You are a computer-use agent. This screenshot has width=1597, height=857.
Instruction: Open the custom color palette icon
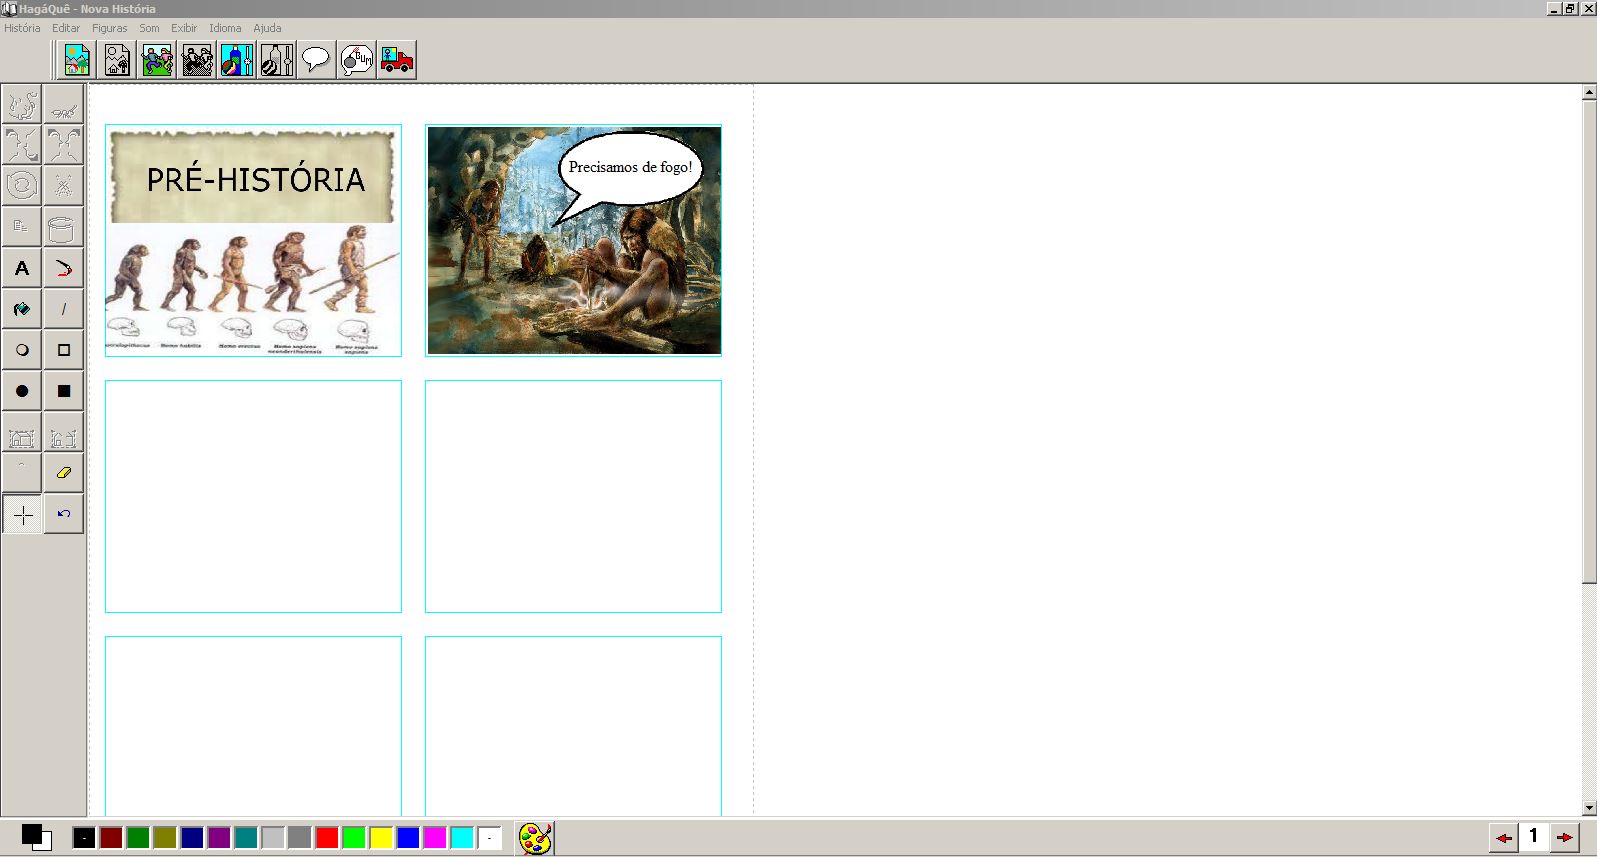[535, 838]
